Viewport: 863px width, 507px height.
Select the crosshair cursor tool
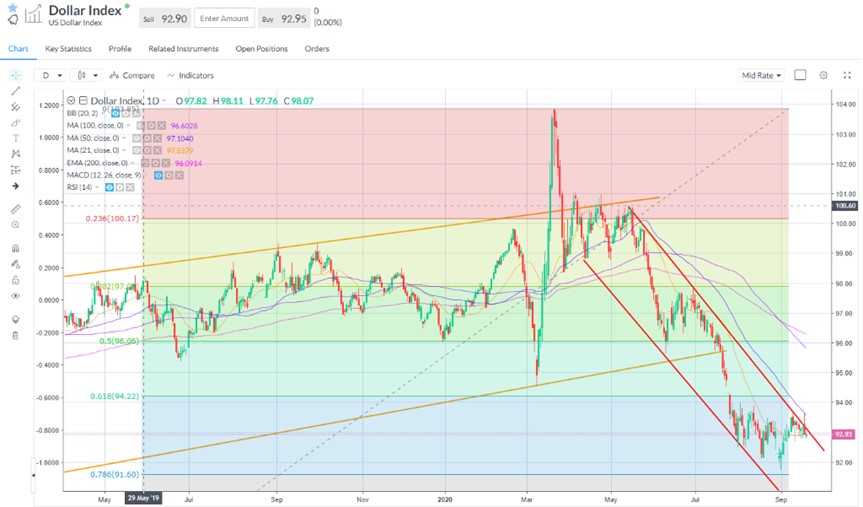(x=15, y=75)
